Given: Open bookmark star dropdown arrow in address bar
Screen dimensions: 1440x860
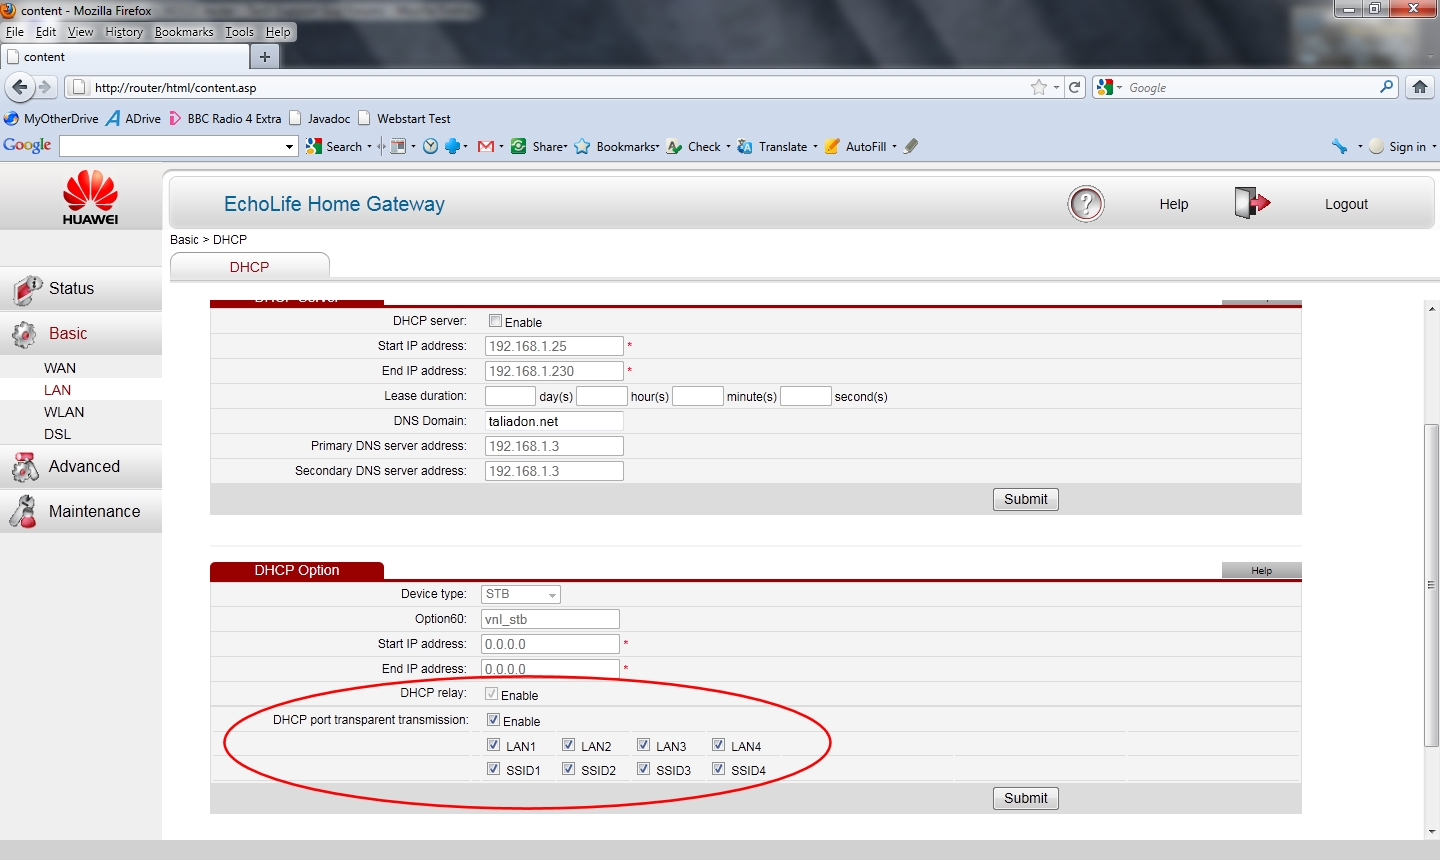Looking at the screenshot, I should point(1056,88).
